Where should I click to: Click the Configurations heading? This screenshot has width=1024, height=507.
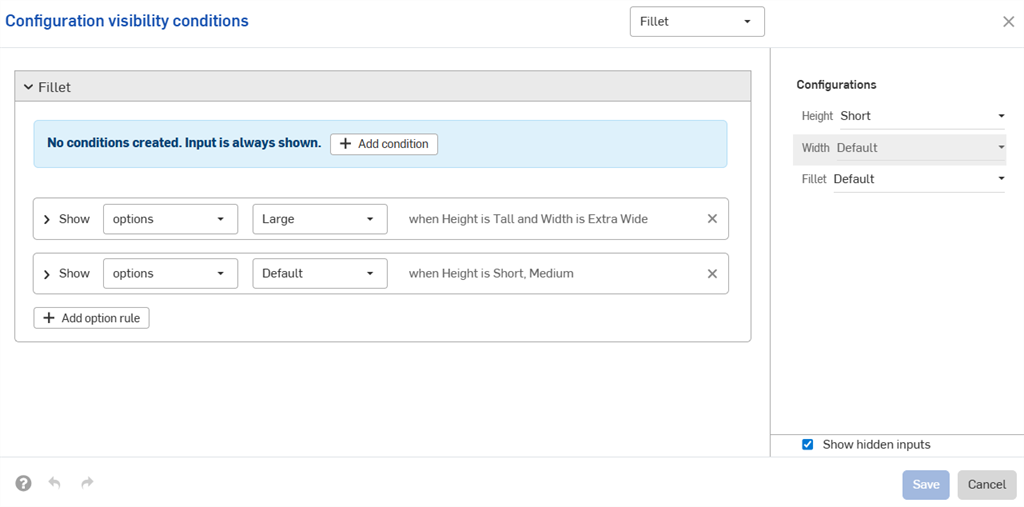point(837,84)
